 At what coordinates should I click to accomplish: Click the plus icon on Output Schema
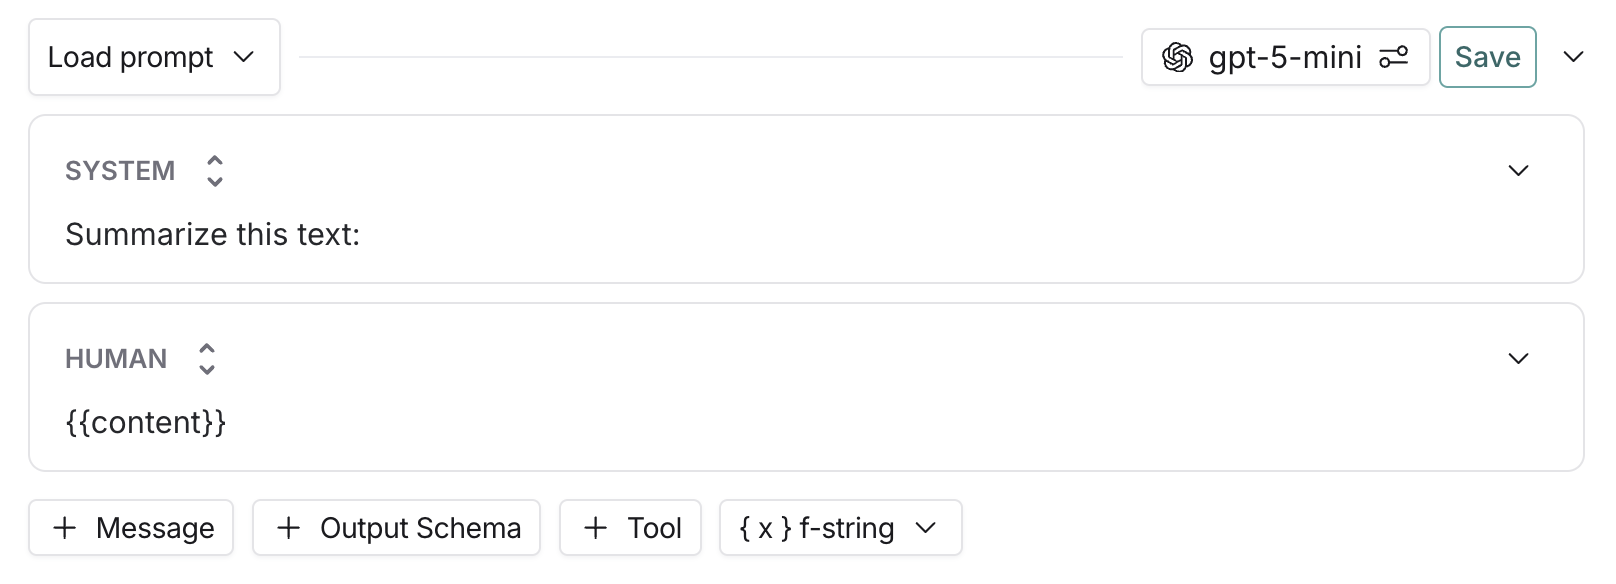(x=288, y=527)
